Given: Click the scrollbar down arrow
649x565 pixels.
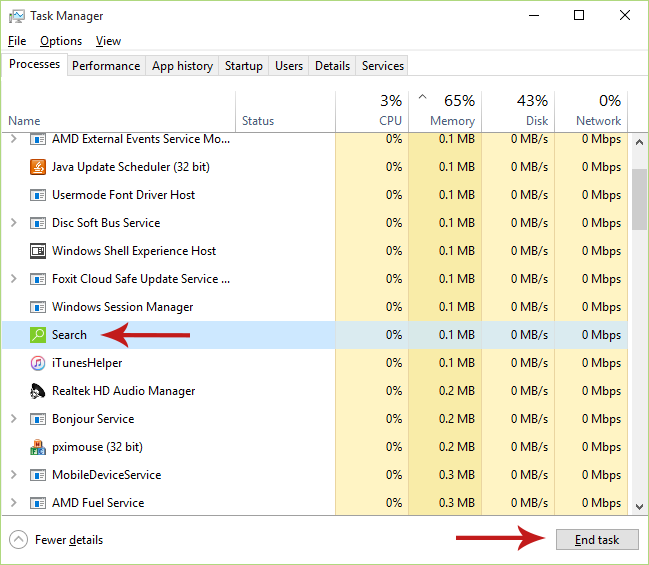Looking at the screenshot, I should point(639,507).
